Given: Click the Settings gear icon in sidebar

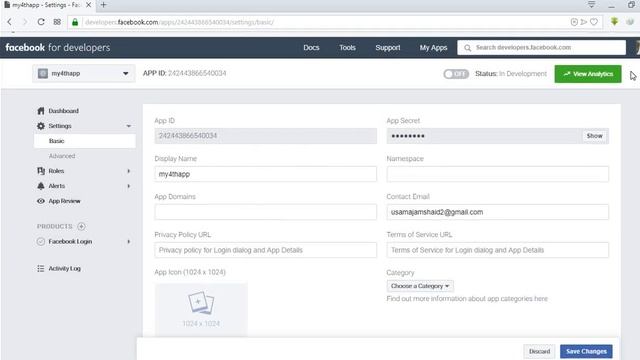Looking at the screenshot, I should [41, 126].
